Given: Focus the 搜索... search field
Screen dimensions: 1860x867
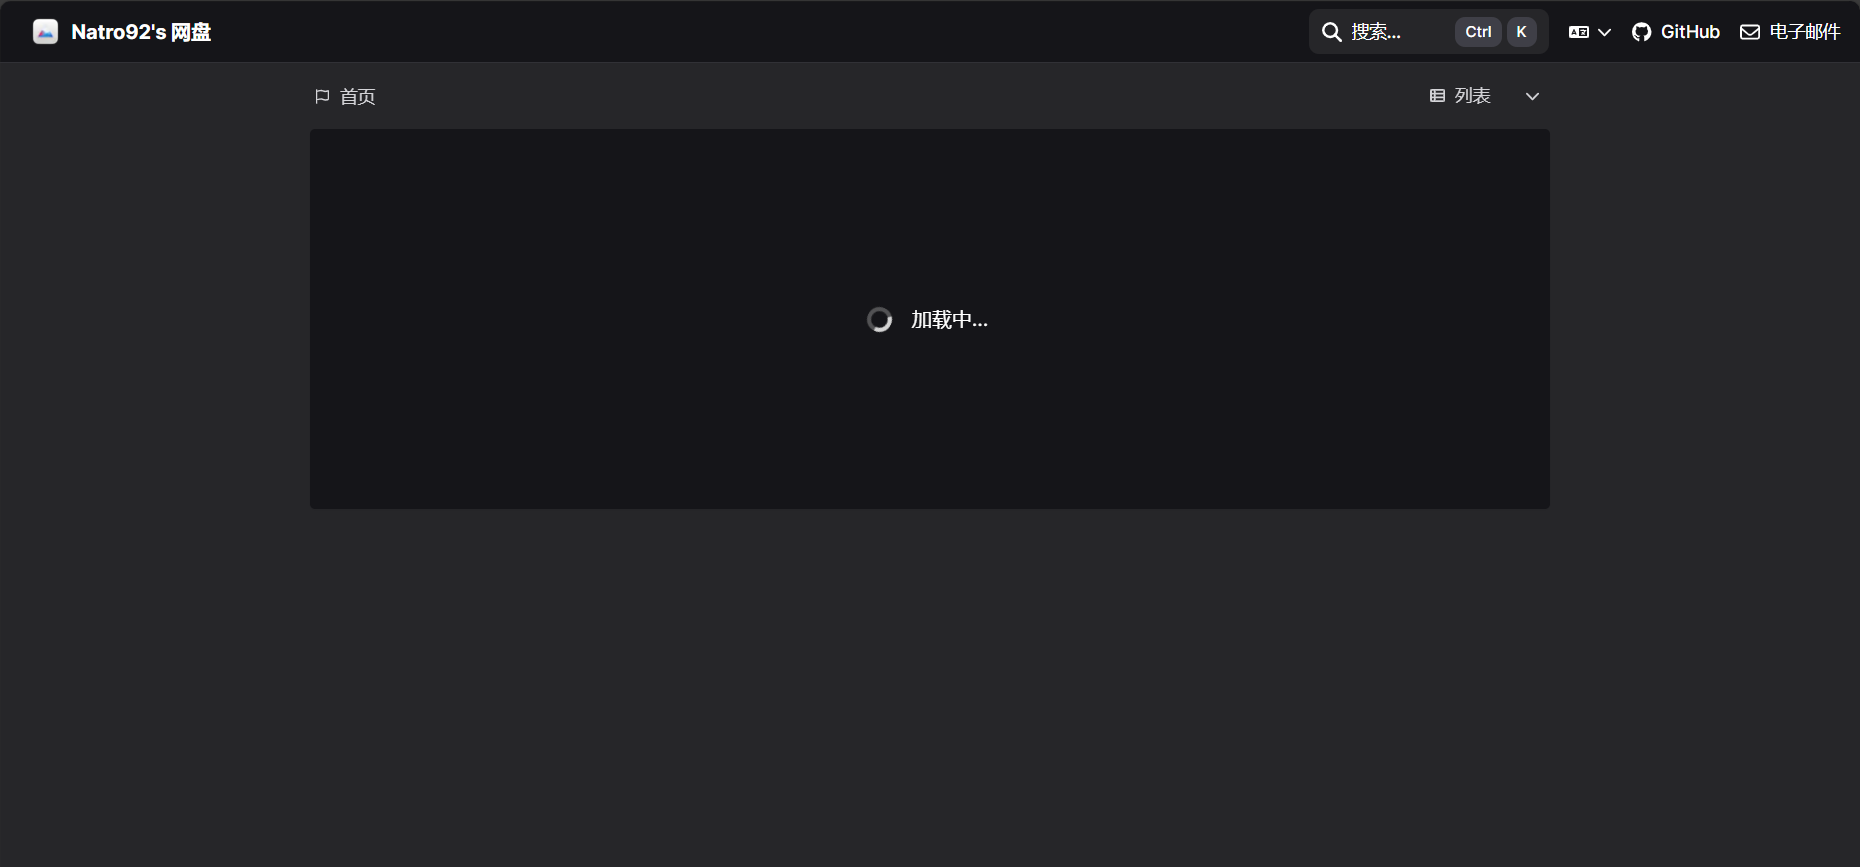Looking at the screenshot, I should pyautogui.click(x=1428, y=32).
